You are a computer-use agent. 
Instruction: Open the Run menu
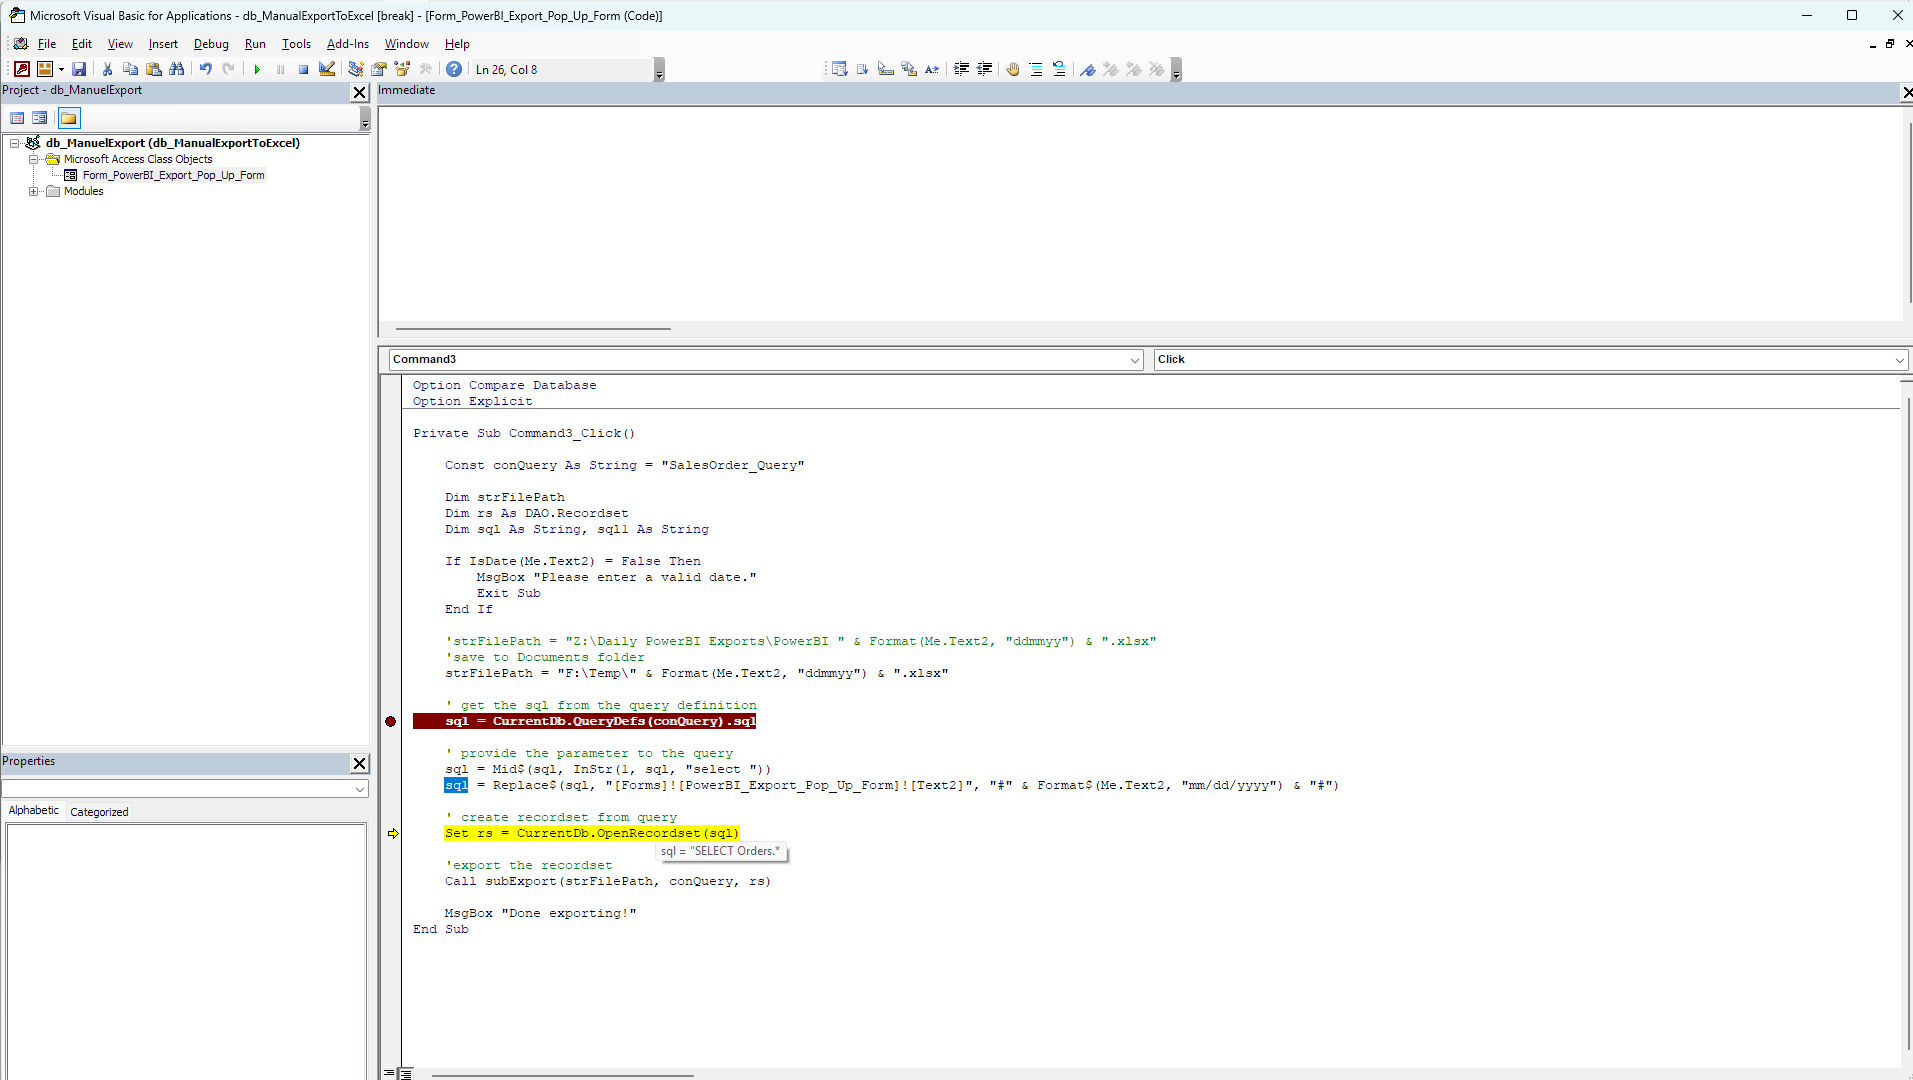[255, 44]
